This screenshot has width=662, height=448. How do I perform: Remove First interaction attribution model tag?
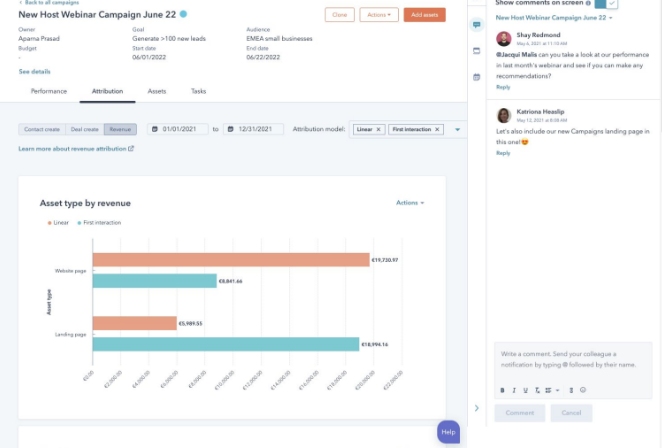437,130
